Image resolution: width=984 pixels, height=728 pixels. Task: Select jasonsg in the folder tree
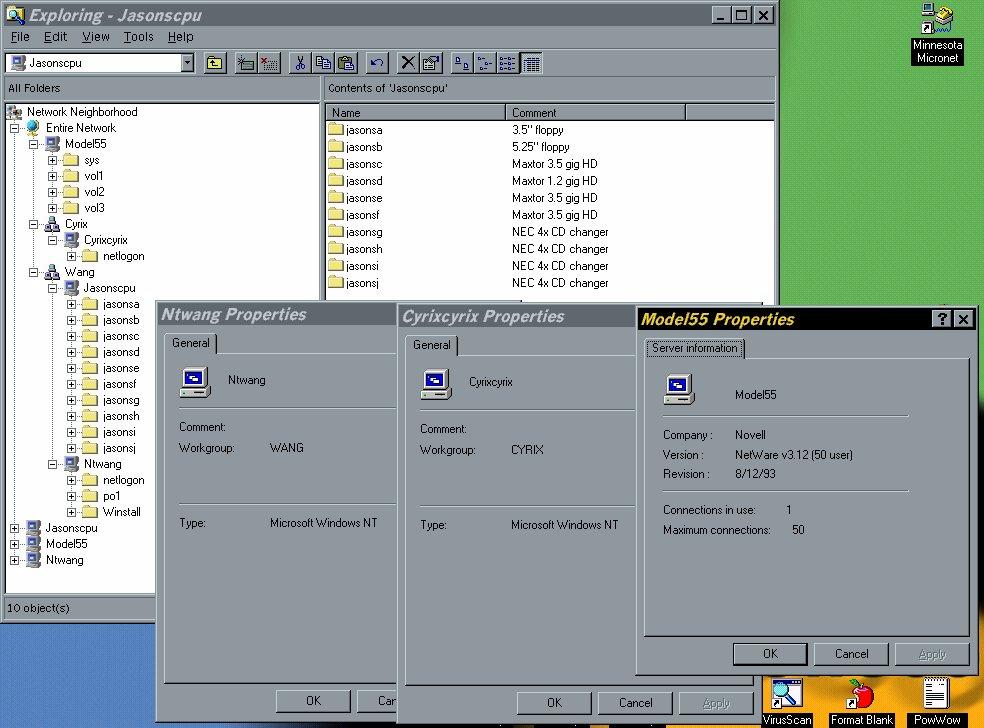(x=121, y=400)
